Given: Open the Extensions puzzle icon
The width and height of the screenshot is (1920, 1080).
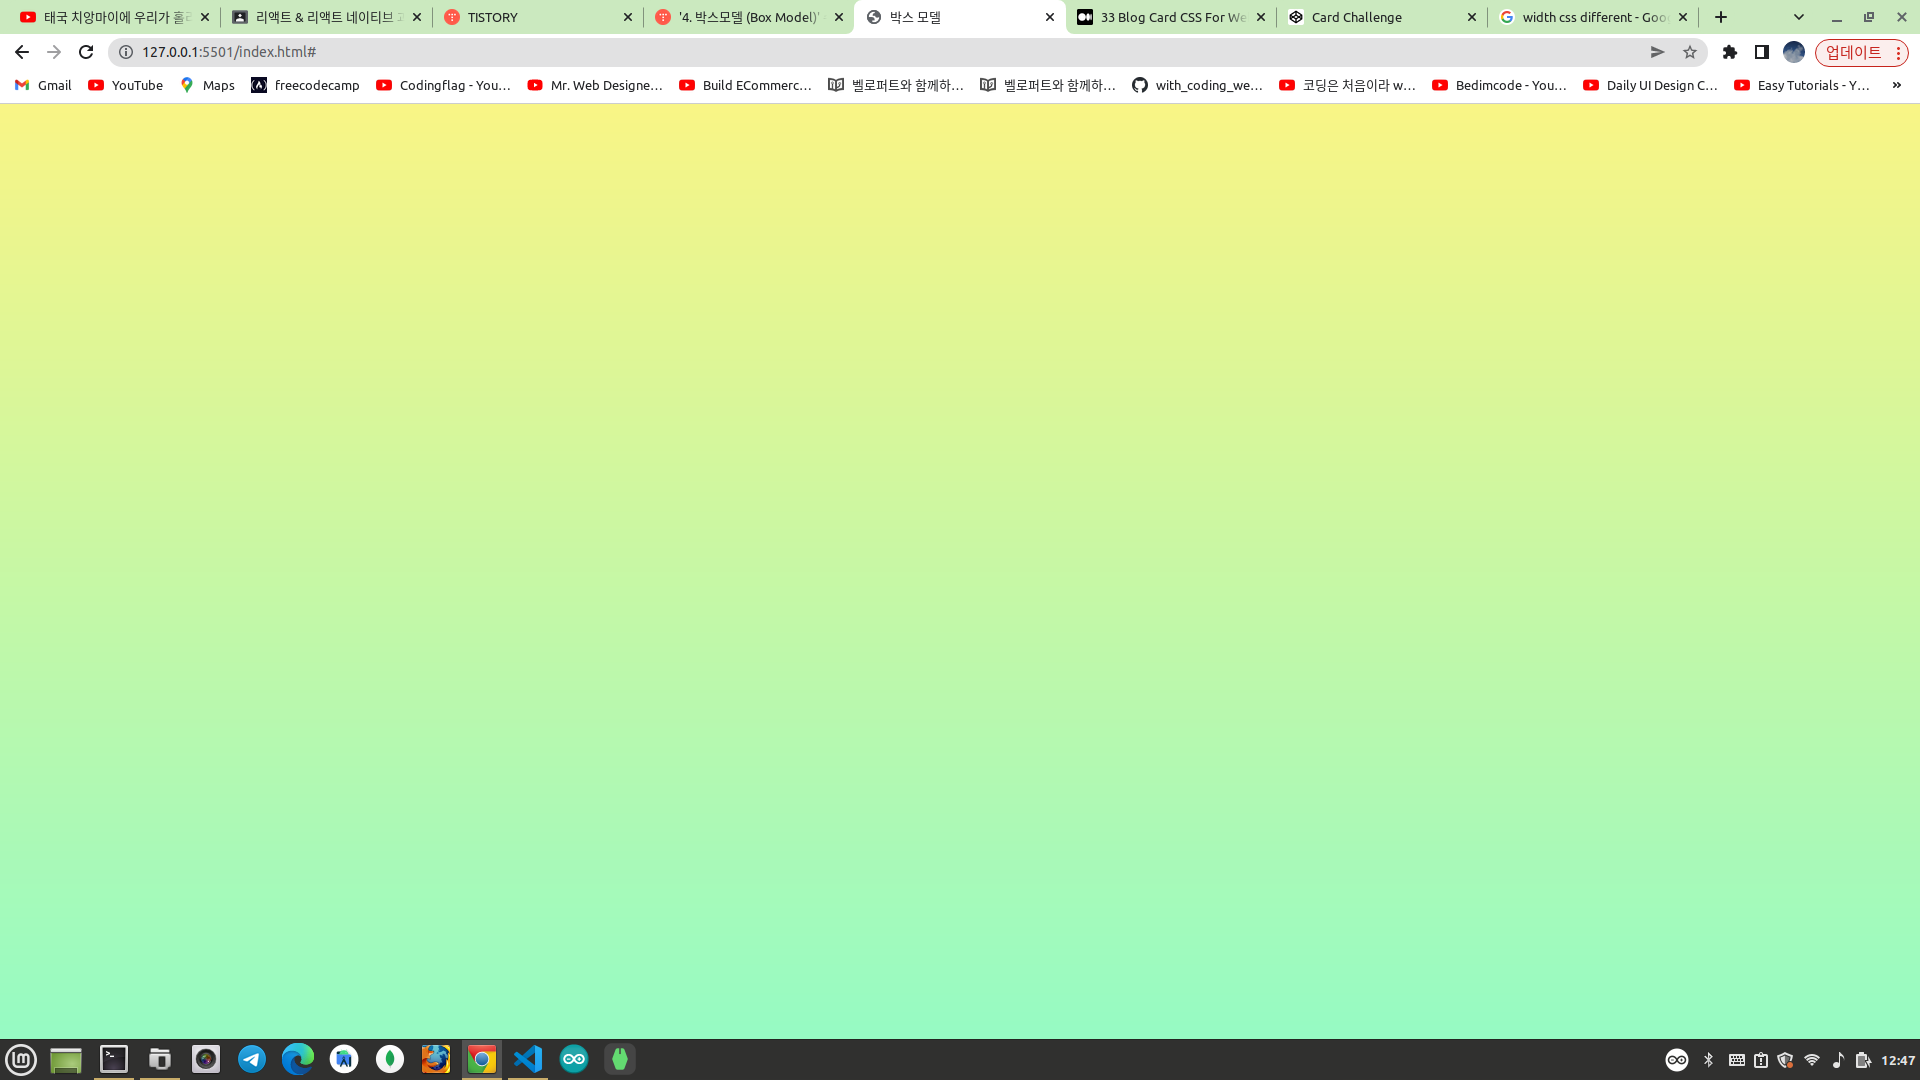Looking at the screenshot, I should pyautogui.click(x=1730, y=52).
